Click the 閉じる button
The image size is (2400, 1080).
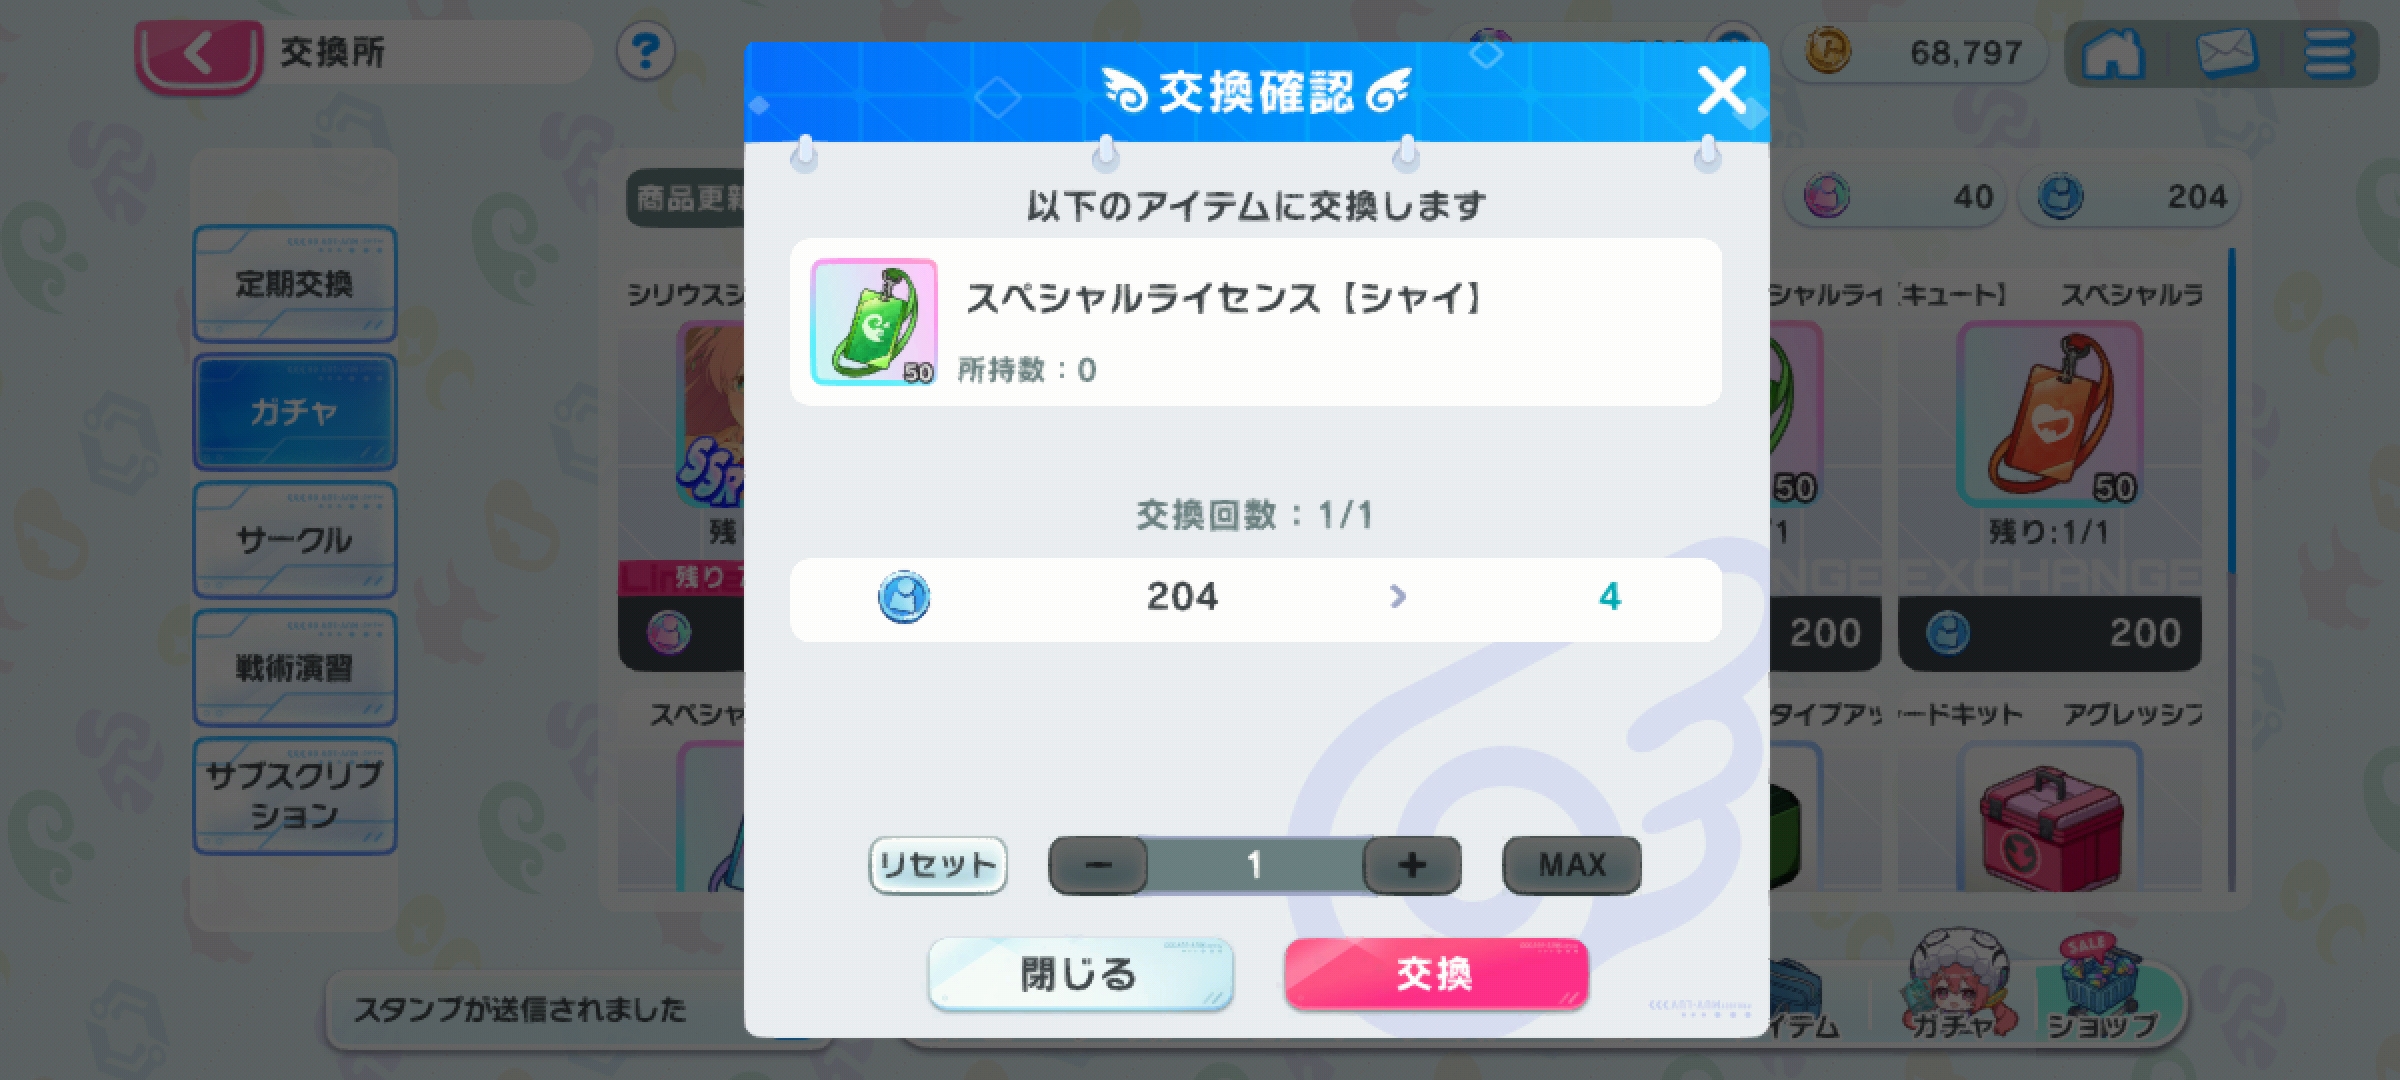[1080, 974]
